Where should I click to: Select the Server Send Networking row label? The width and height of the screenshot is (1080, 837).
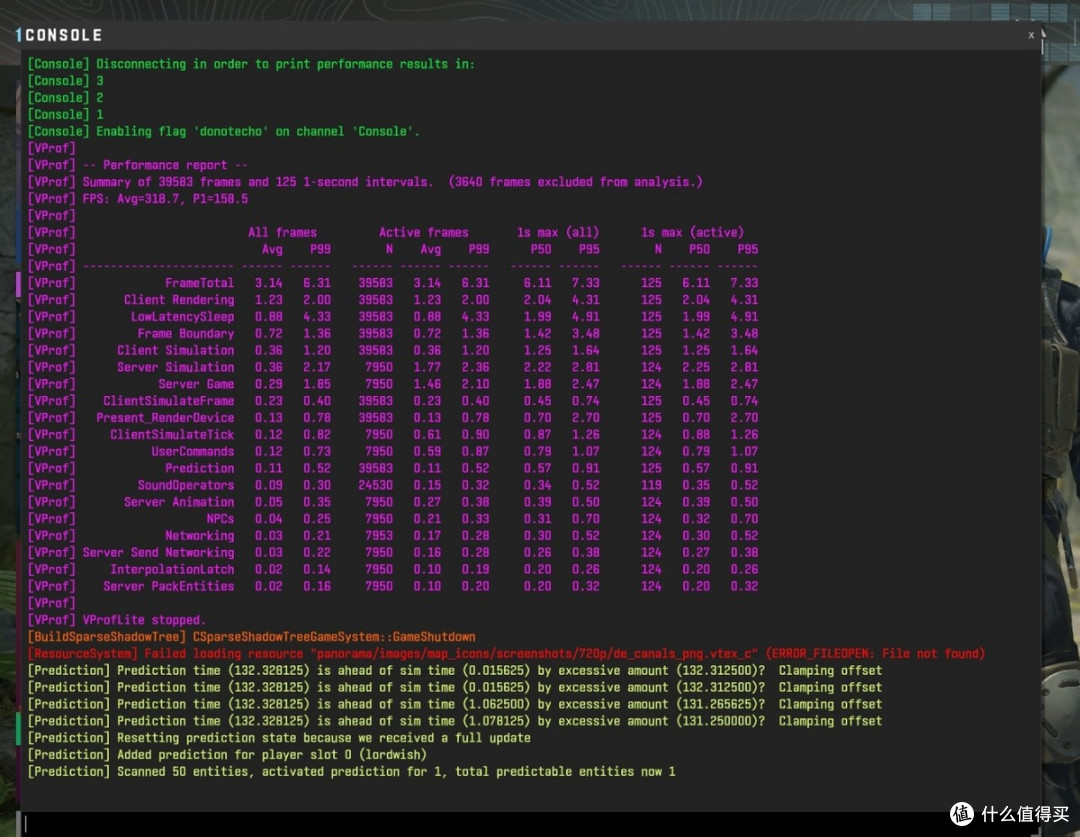point(158,552)
